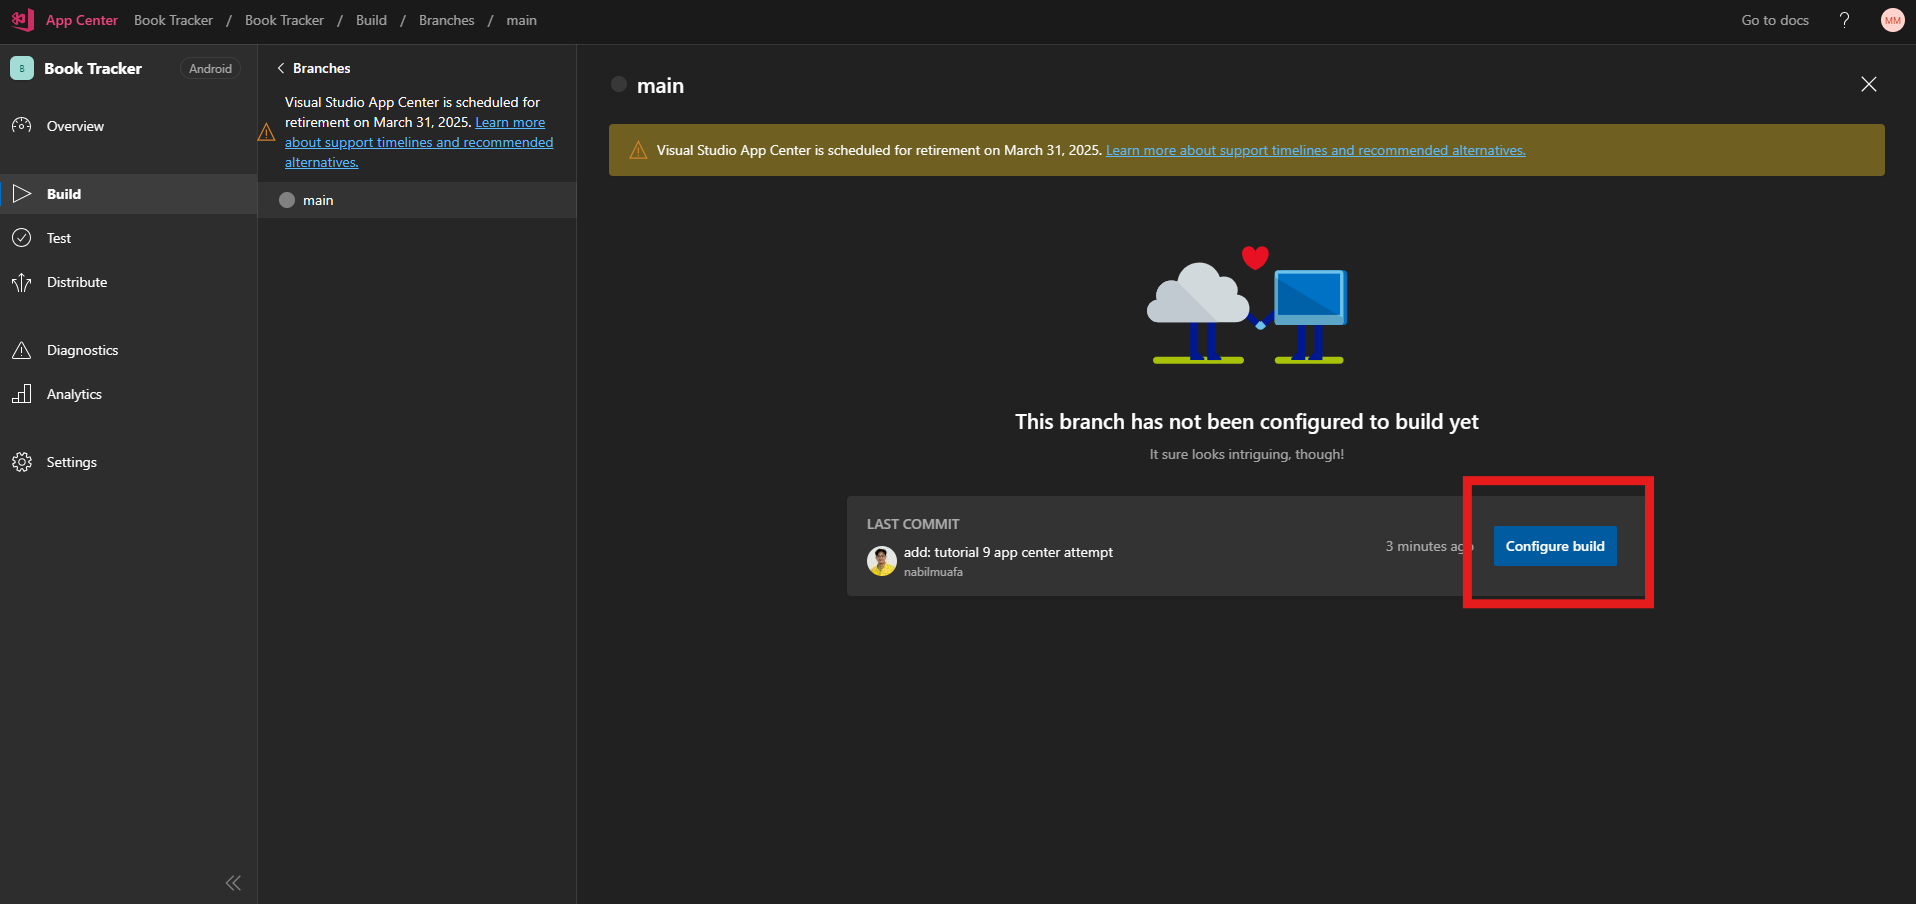Open first Book Tracker breadcrumb
The width and height of the screenshot is (1916, 904).
pos(173,20)
